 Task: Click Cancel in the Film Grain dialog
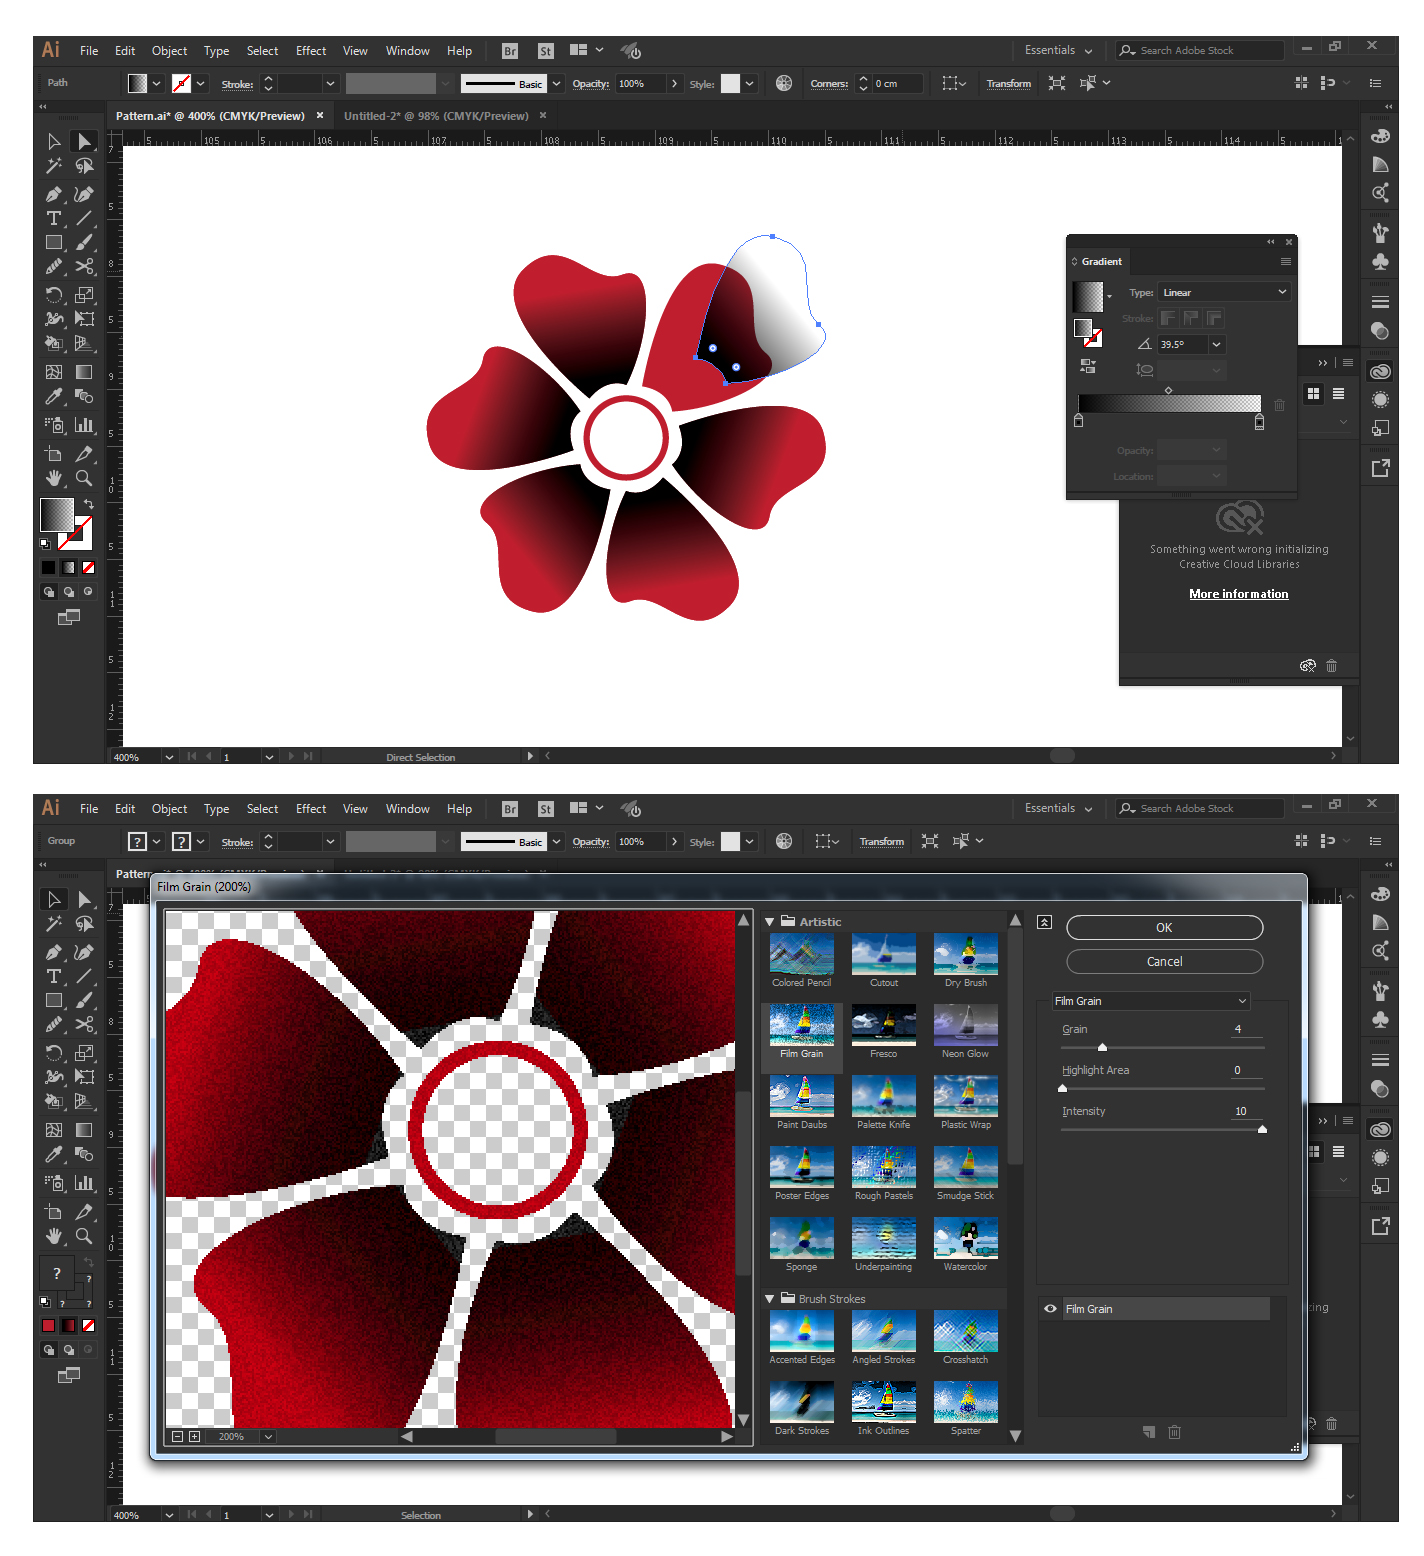pyautogui.click(x=1165, y=962)
